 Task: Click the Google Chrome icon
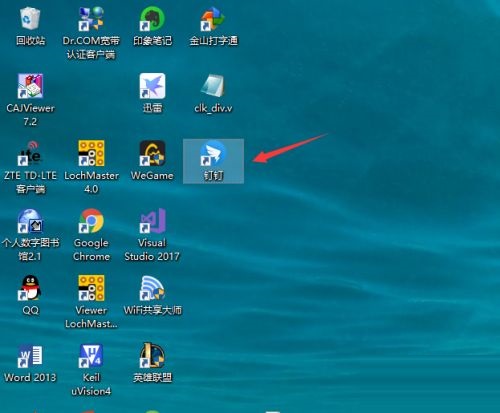point(91,221)
